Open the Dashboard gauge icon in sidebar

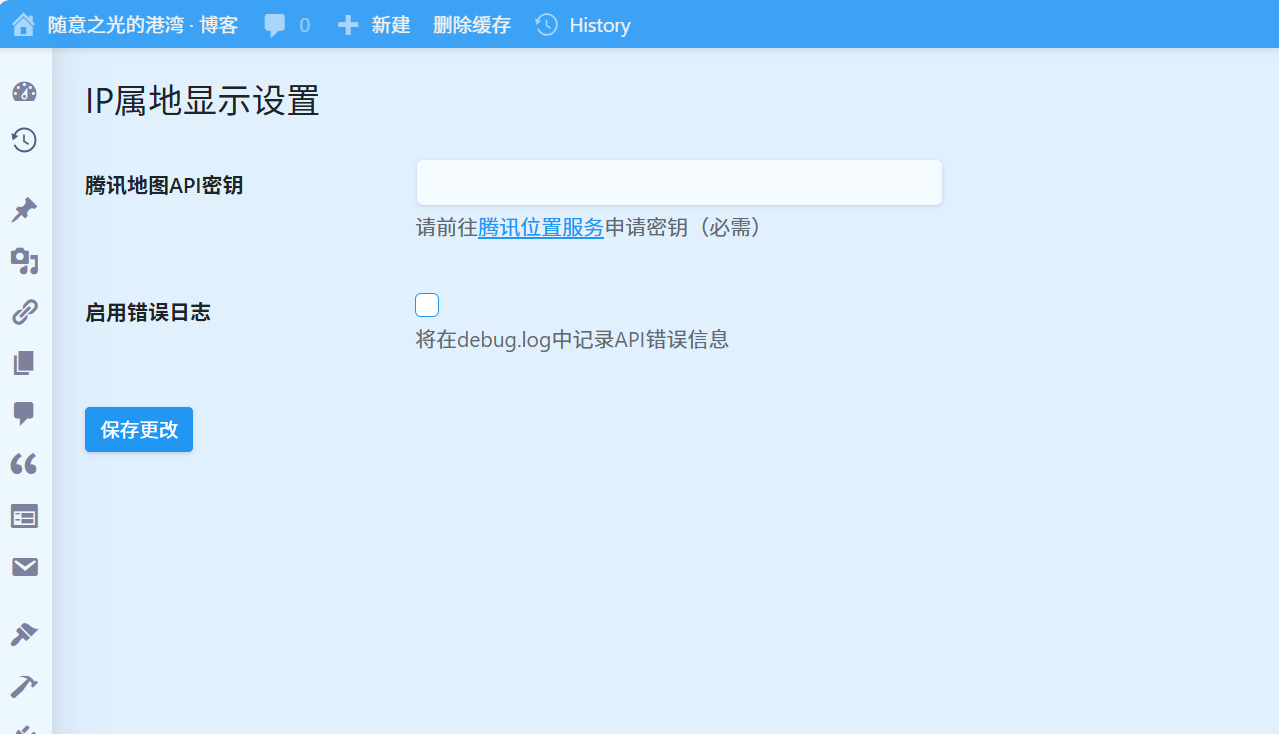click(24, 93)
